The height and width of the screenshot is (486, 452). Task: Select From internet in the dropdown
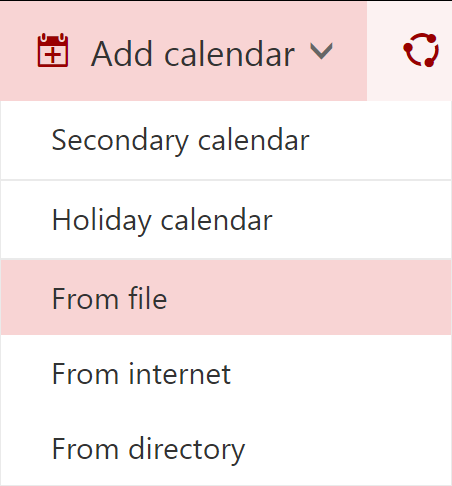tap(226, 373)
